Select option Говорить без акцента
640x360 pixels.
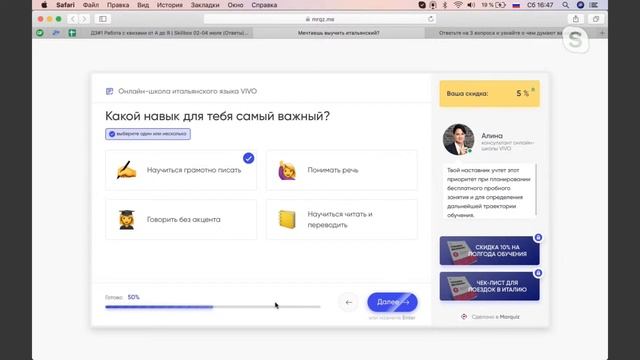point(181,219)
